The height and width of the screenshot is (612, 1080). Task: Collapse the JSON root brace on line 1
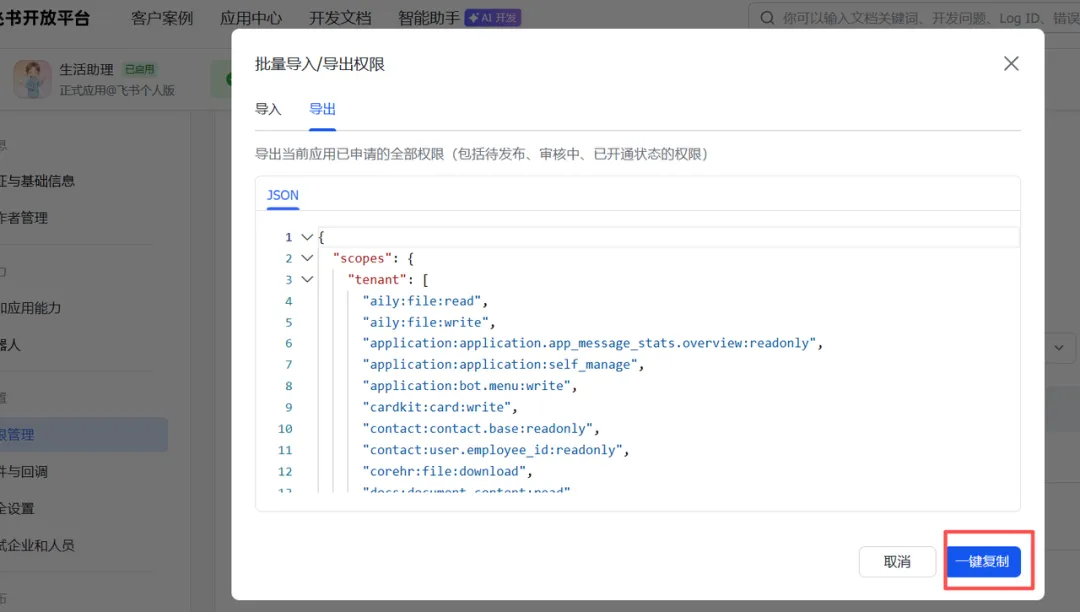(307, 237)
